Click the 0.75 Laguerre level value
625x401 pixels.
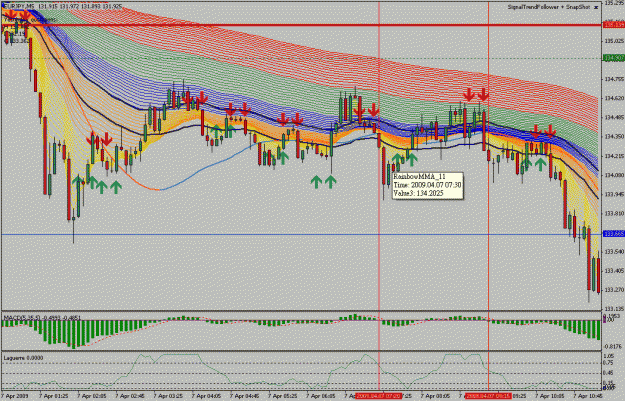coord(608,363)
